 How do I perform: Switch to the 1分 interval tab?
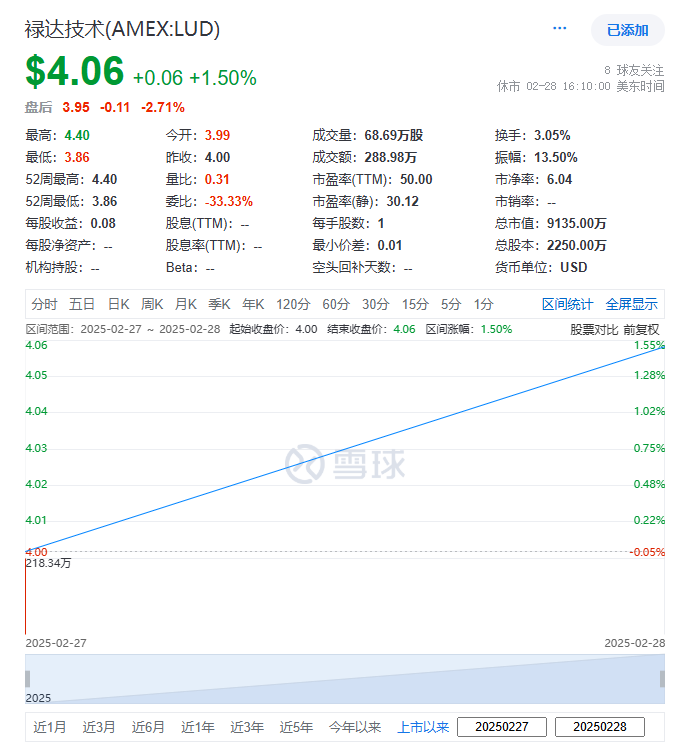point(484,304)
